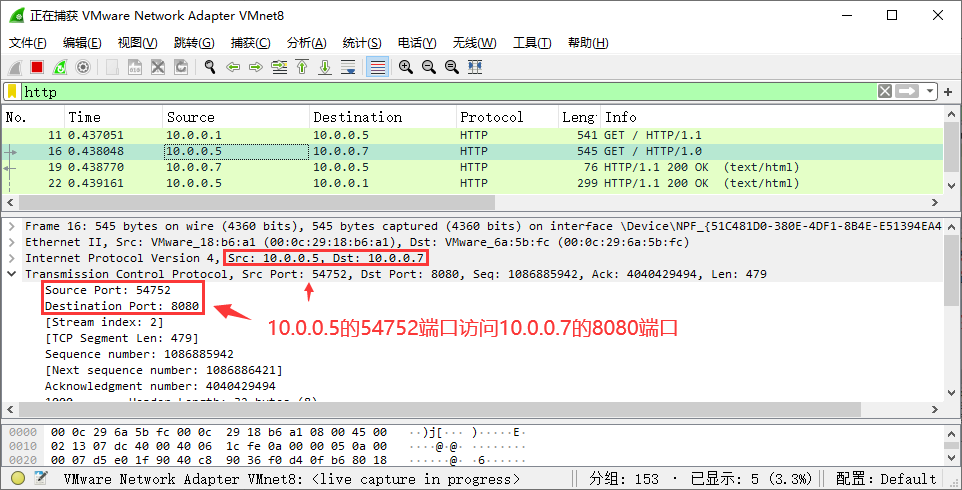The image size is (962, 490).
Task: Go forward to next packet
Action: (256, 67)
